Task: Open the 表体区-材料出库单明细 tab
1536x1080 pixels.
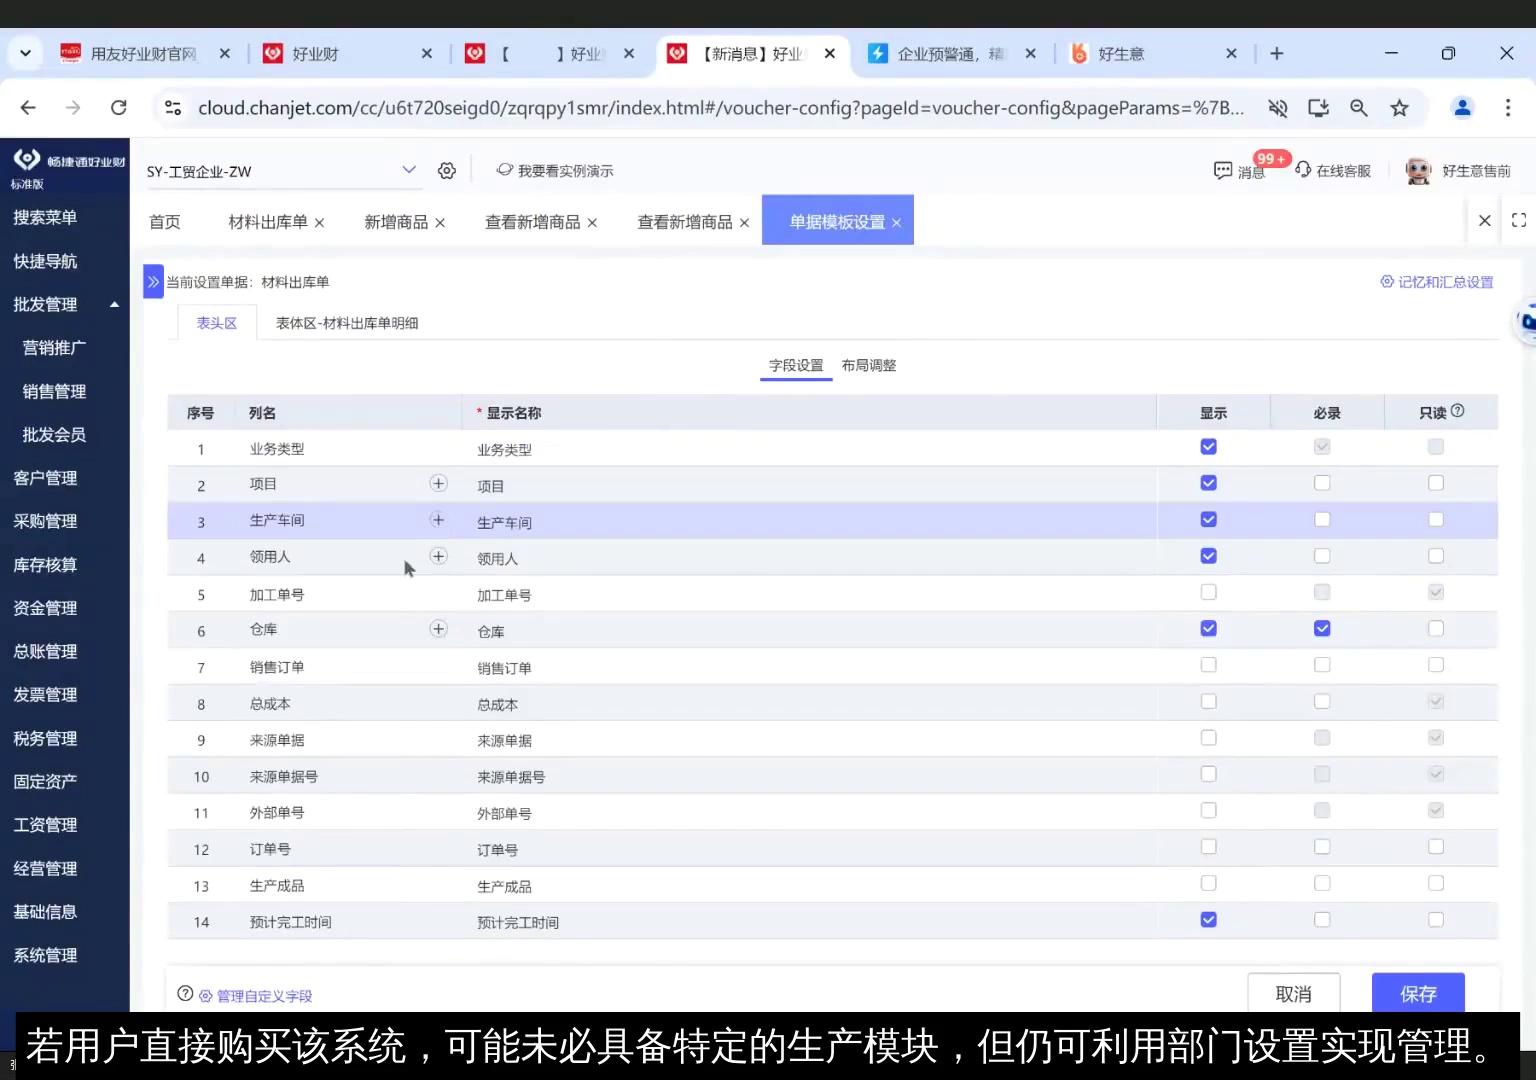Action: click(347, 322)
